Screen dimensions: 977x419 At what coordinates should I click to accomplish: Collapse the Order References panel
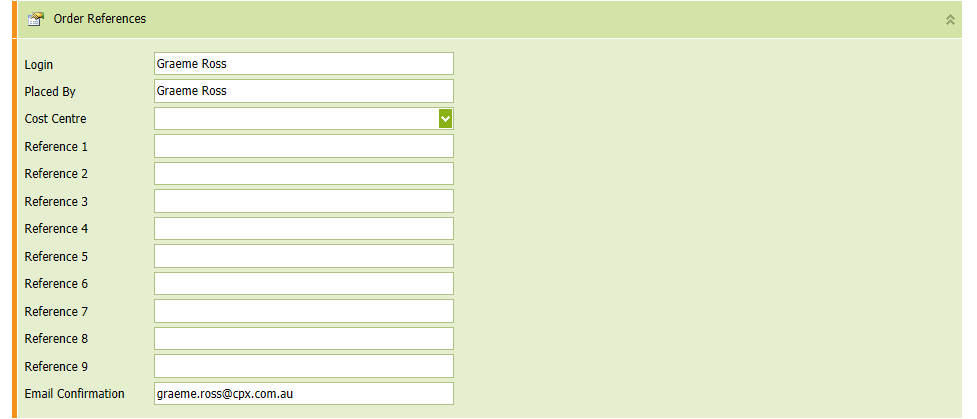950,19
